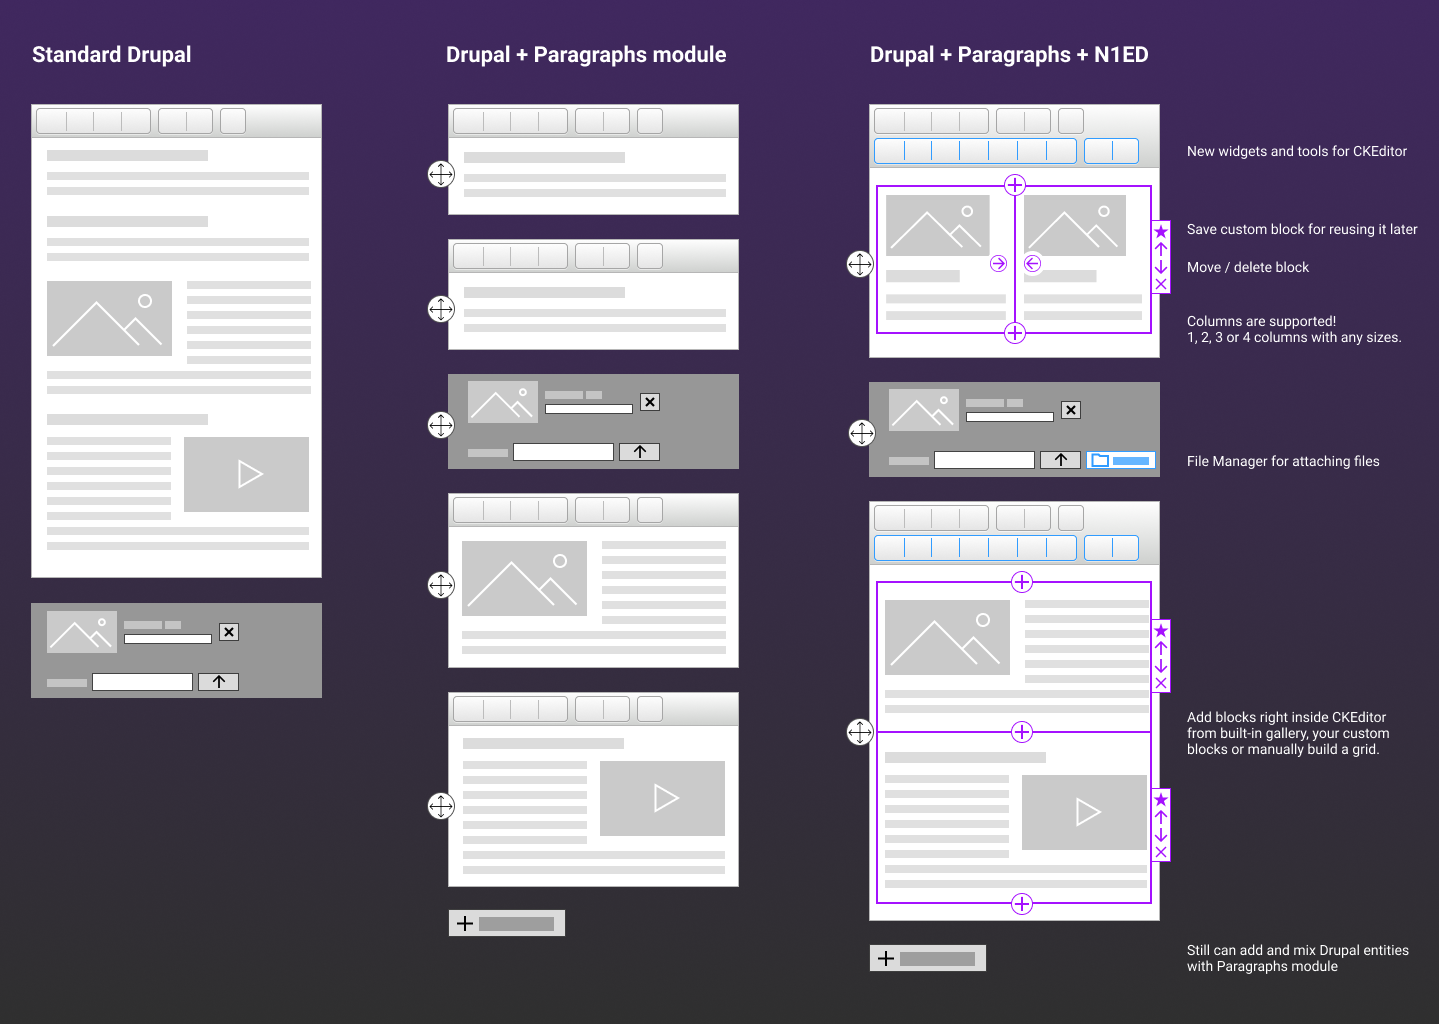Click image placeholder in Standard Drupal editor

[x=109, y=318]
